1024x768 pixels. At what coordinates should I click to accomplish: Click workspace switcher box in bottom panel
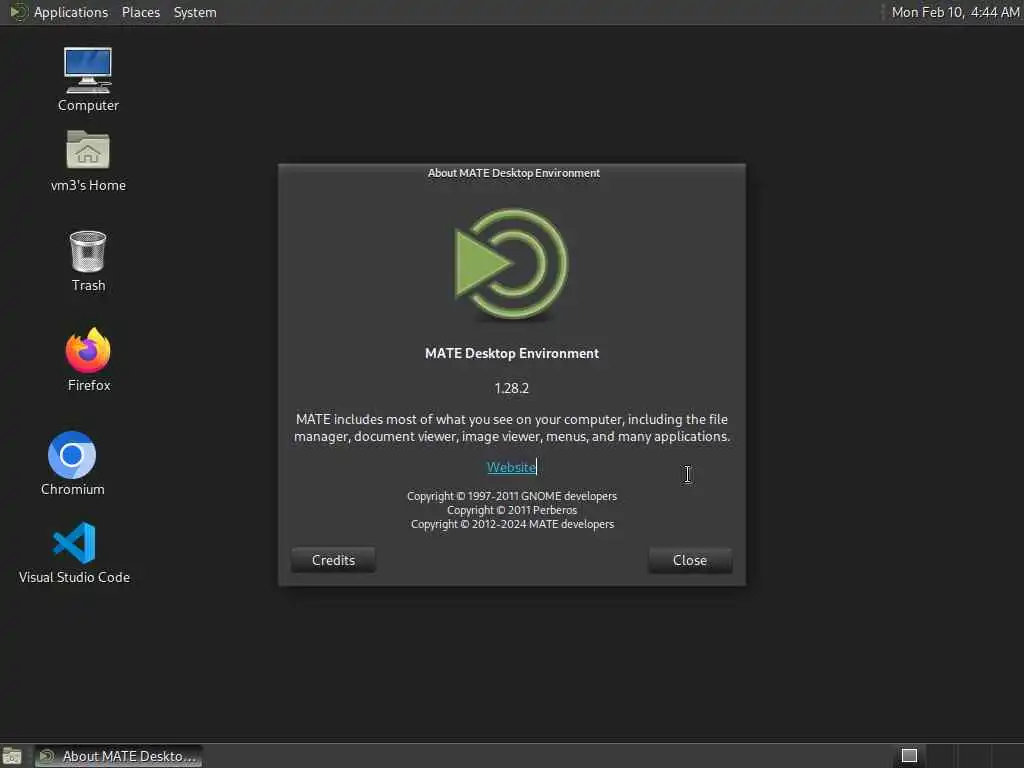click(909, 756)
